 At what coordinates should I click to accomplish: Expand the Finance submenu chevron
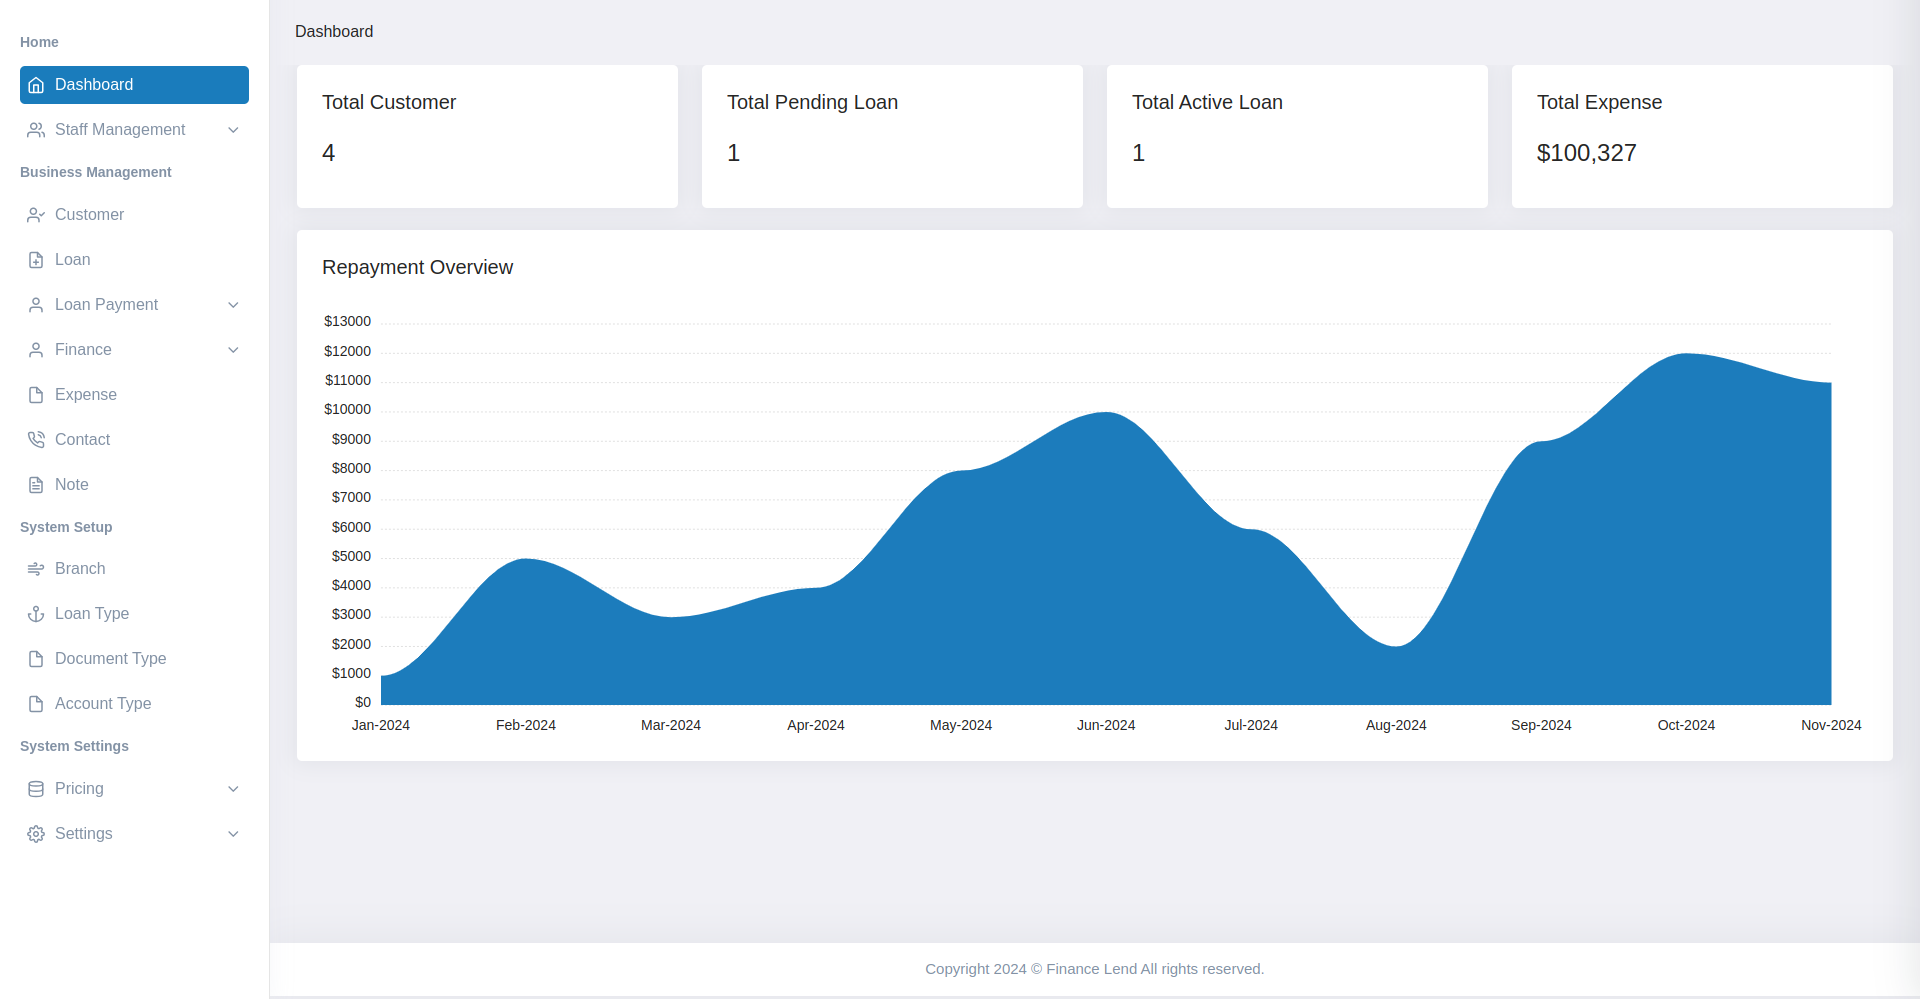(x=233, y=350)
